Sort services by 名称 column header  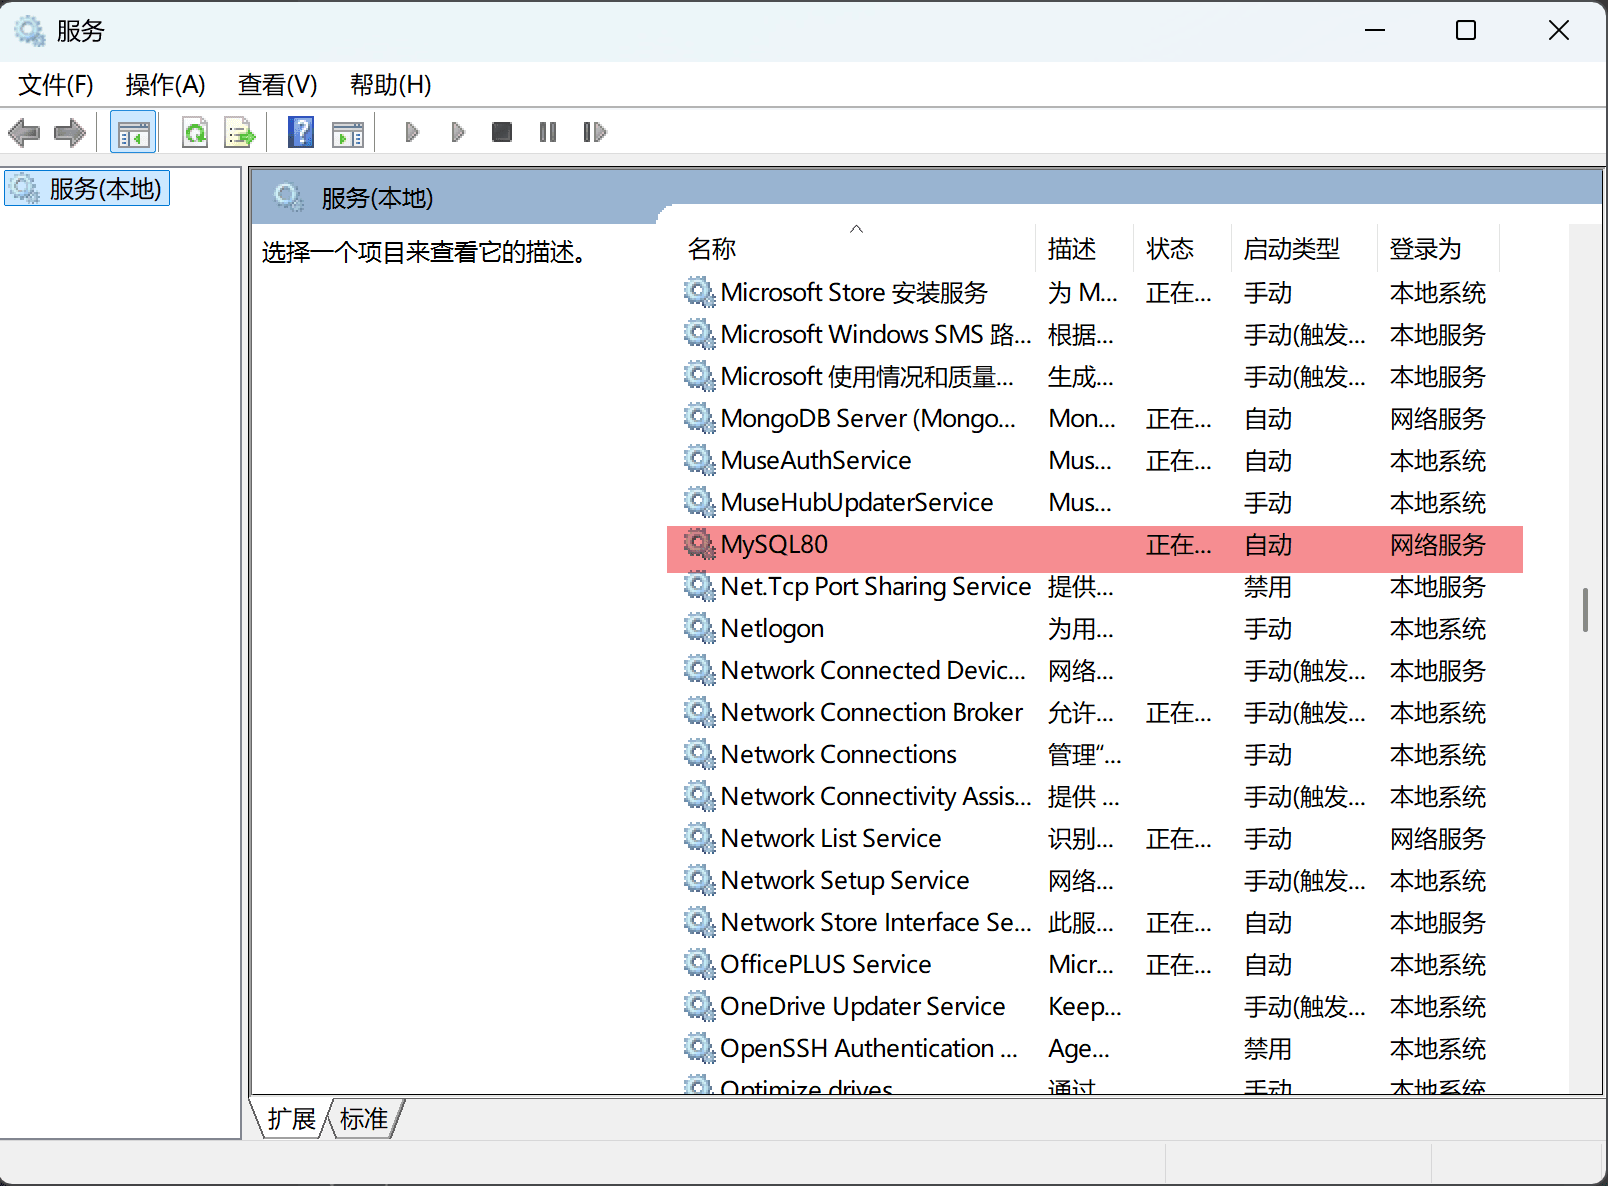coord(712,249)
